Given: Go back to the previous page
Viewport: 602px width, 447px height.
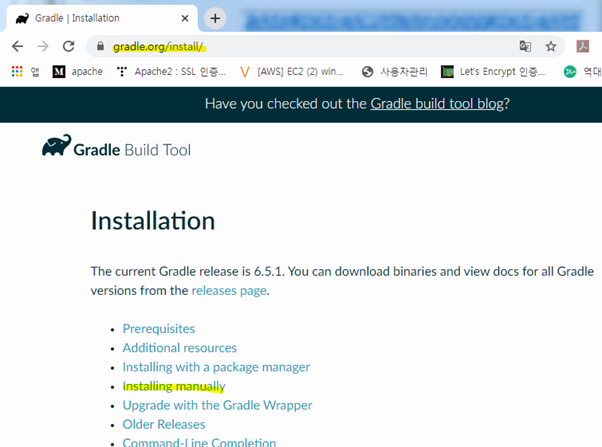Looking at the screenshot, I should point(17,46).
